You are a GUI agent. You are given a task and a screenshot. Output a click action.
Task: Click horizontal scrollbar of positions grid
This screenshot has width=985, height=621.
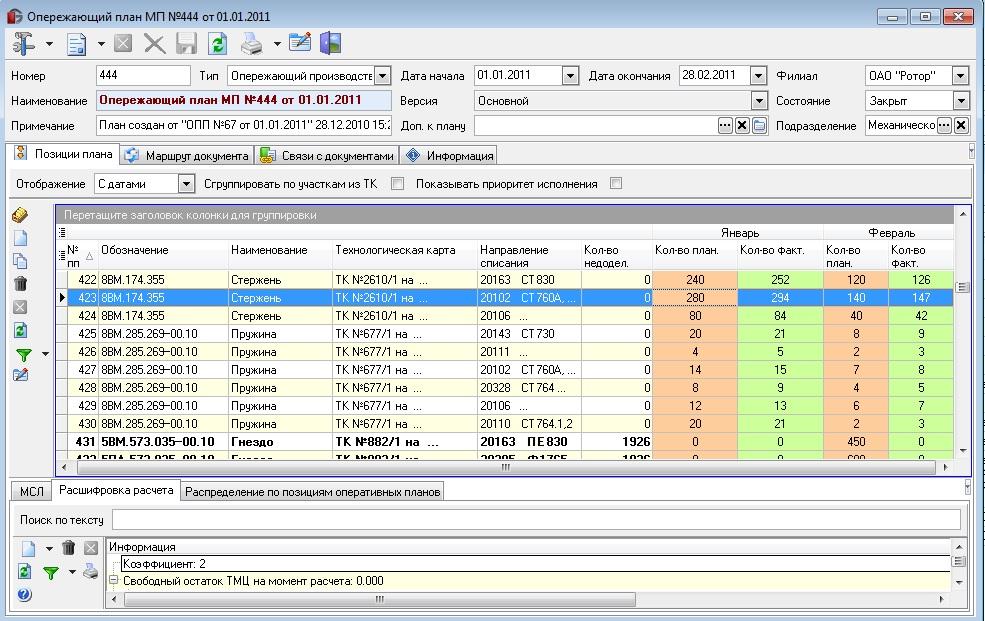pyautogui.click(x=505, y=467)
